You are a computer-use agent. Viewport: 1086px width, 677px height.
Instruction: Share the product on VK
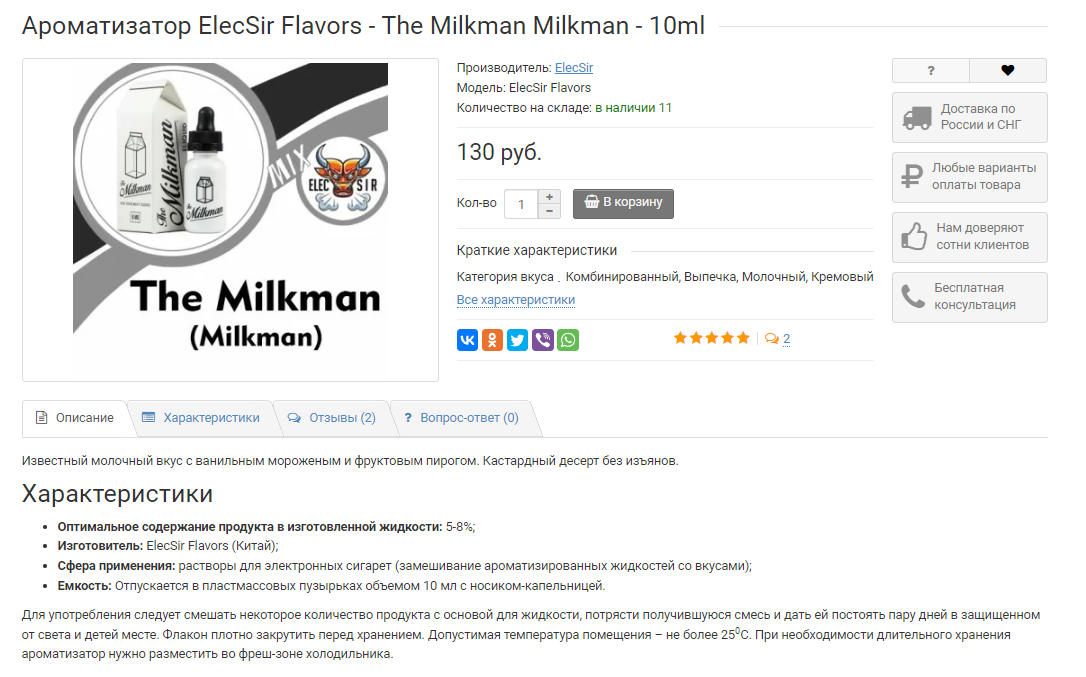click(x=468, y=340)
